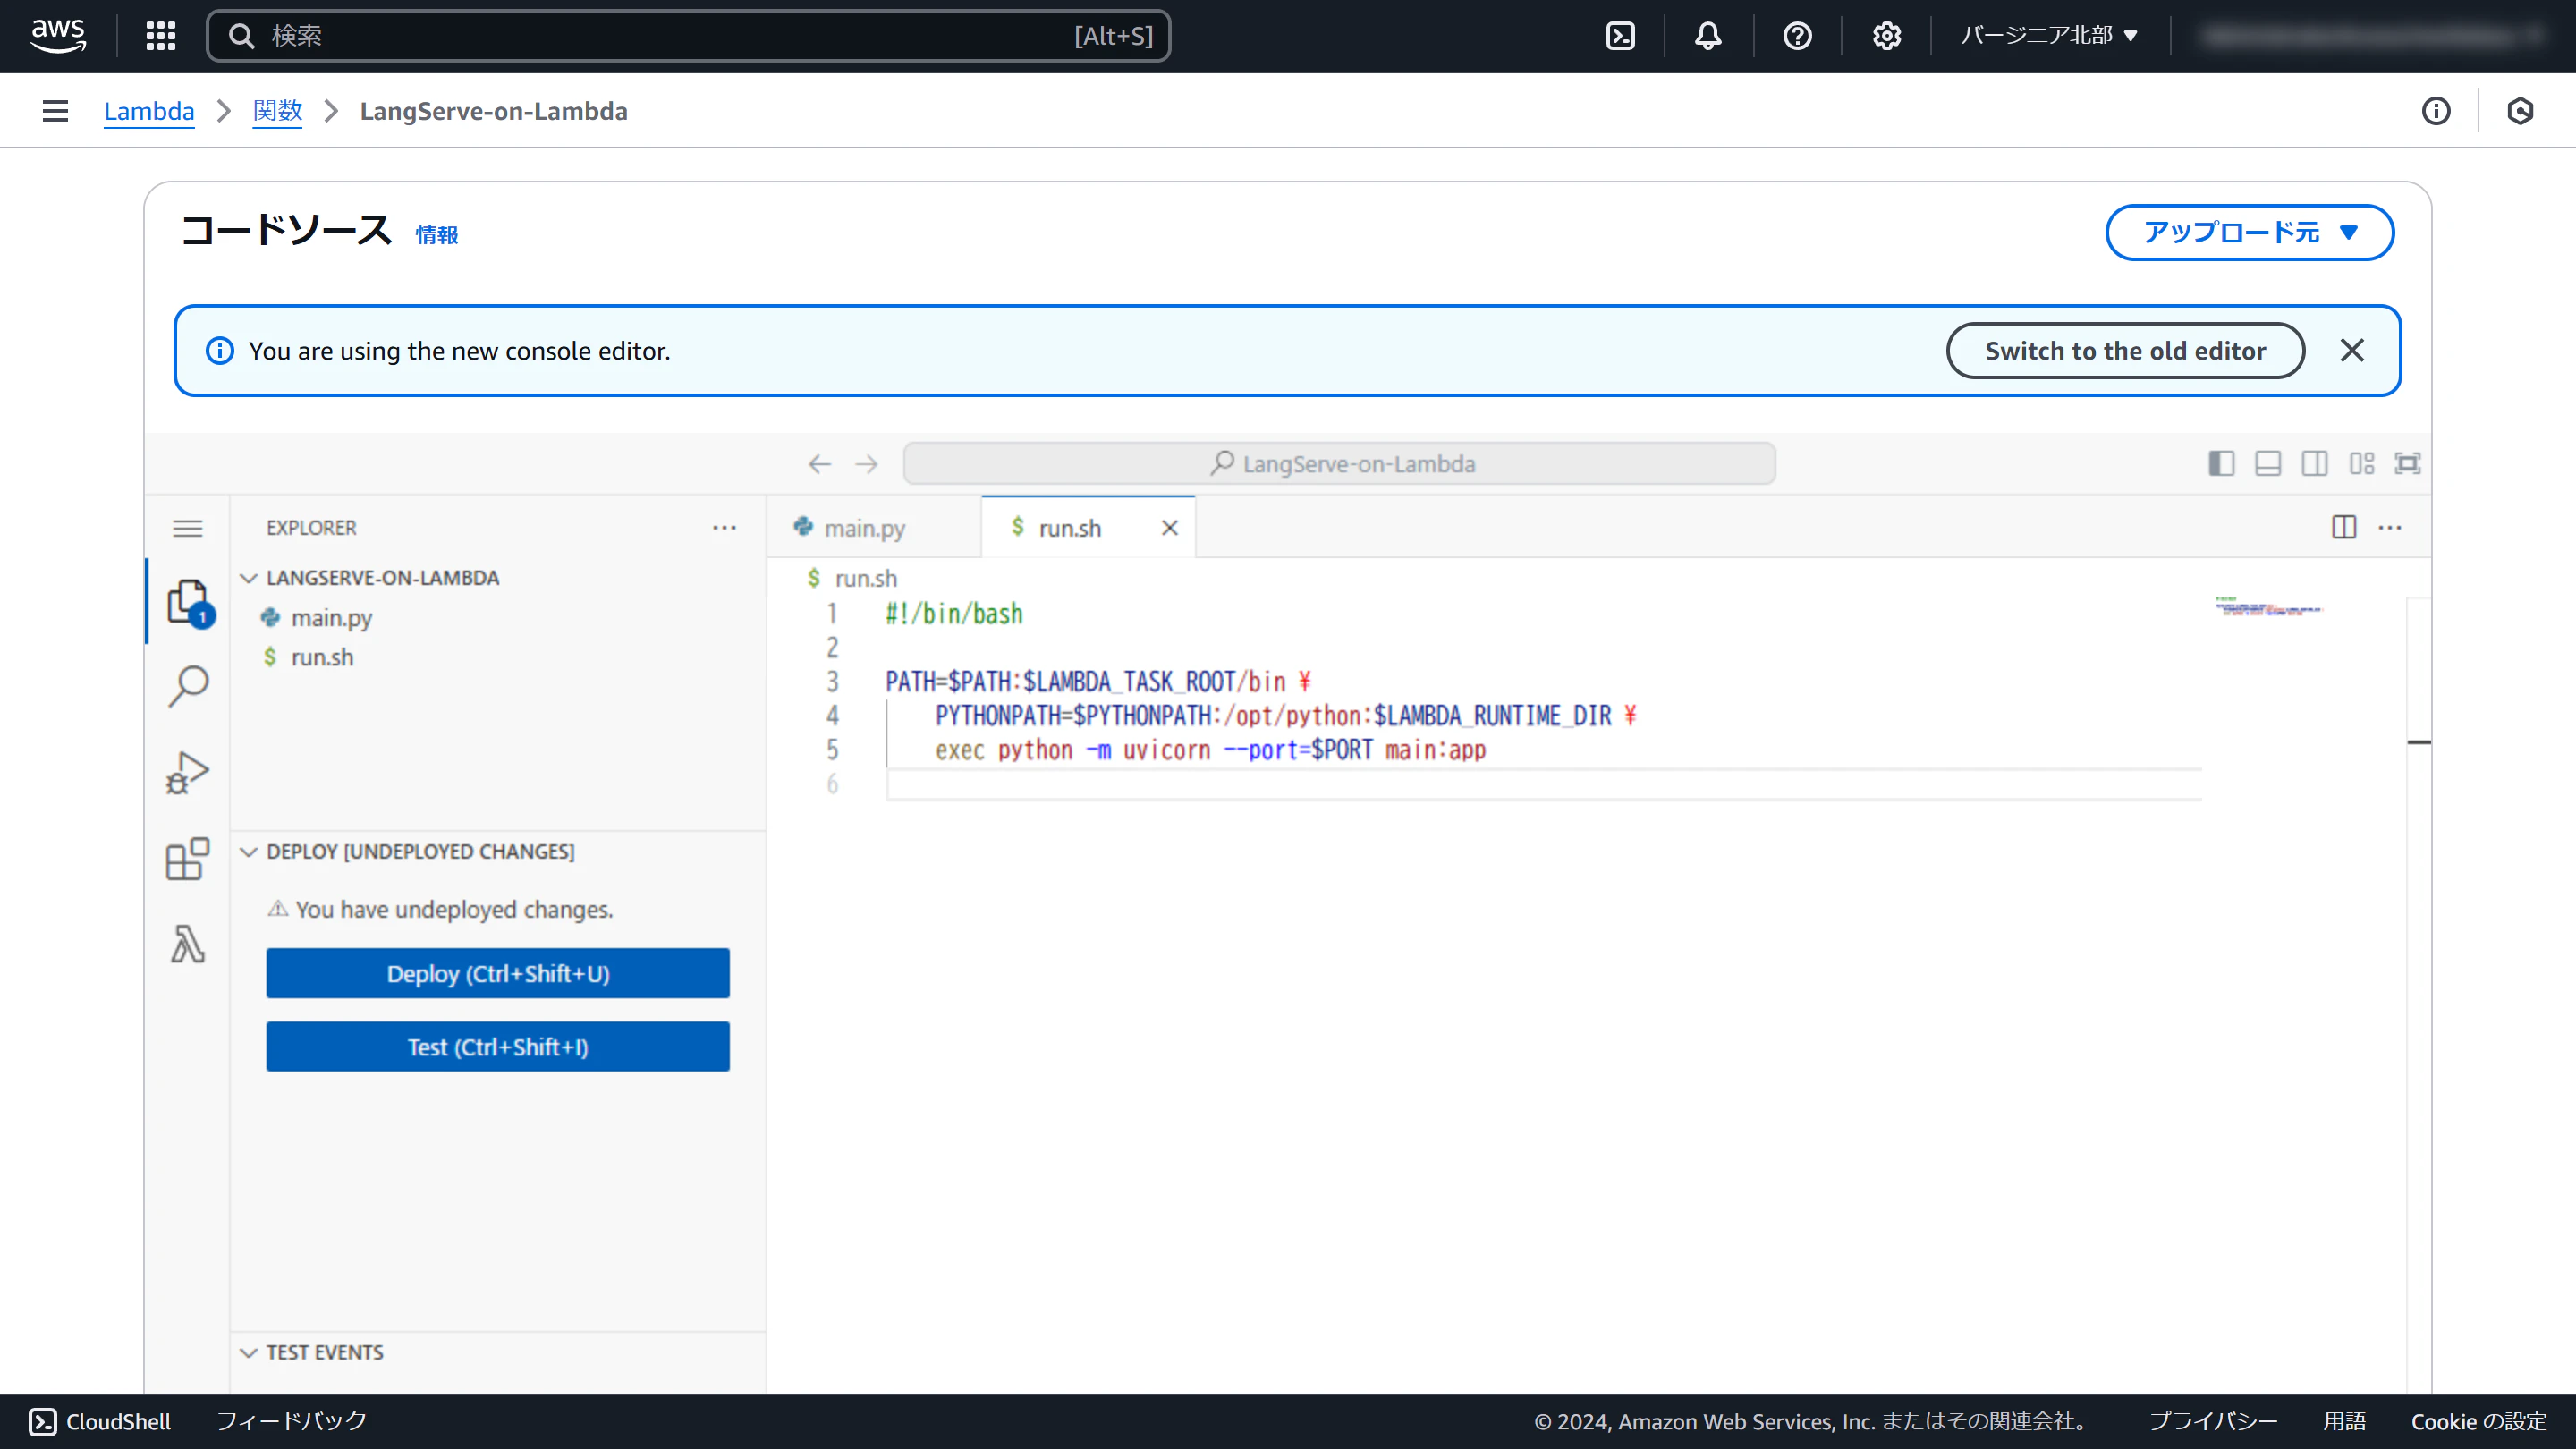
Task: Click the exec python uvicorn line
Action: pos(1210,750)
